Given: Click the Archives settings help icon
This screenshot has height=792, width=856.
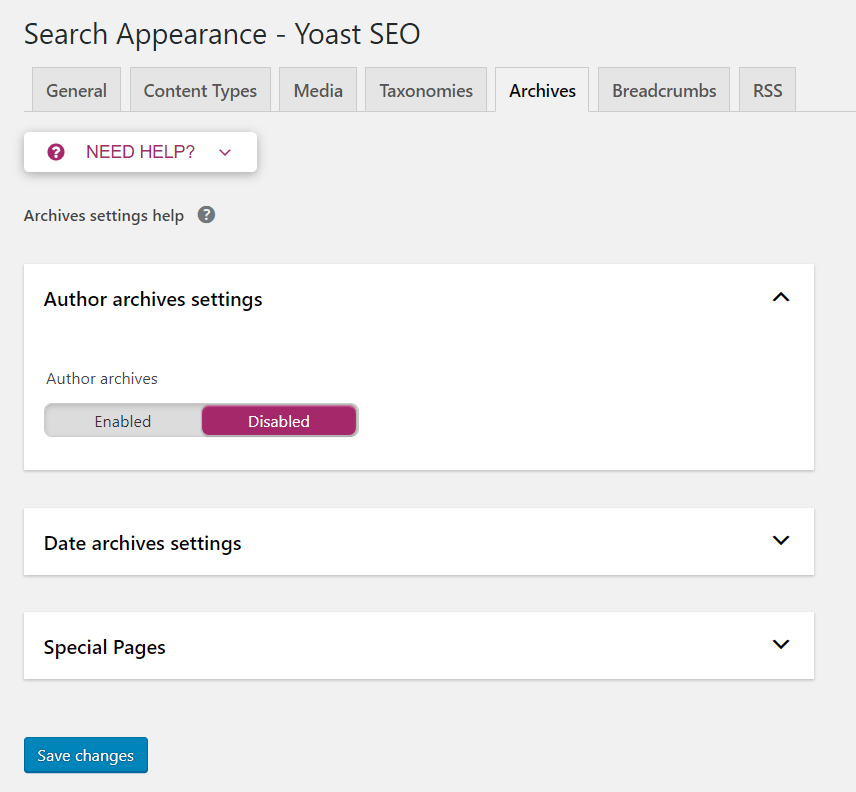Looking at the screenshot, I should click(206, 215).
